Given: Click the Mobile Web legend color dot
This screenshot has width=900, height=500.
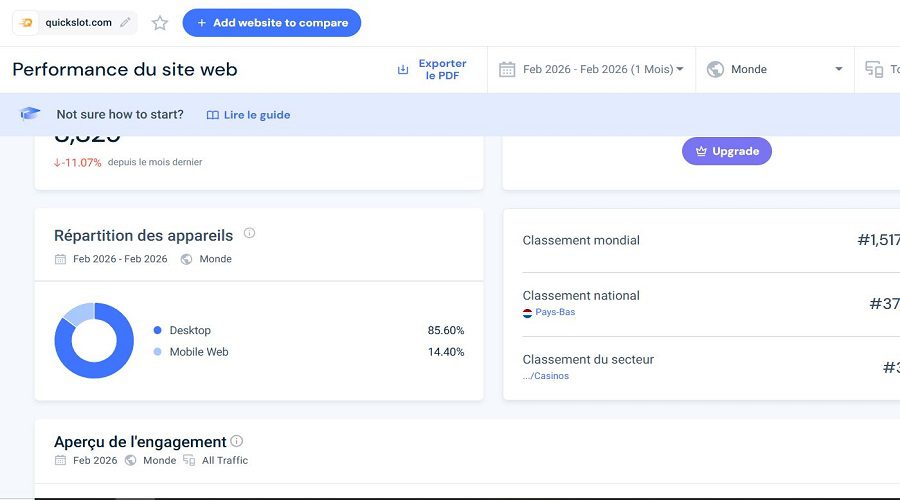Looking at the screenshot, I should coord(157,352).
